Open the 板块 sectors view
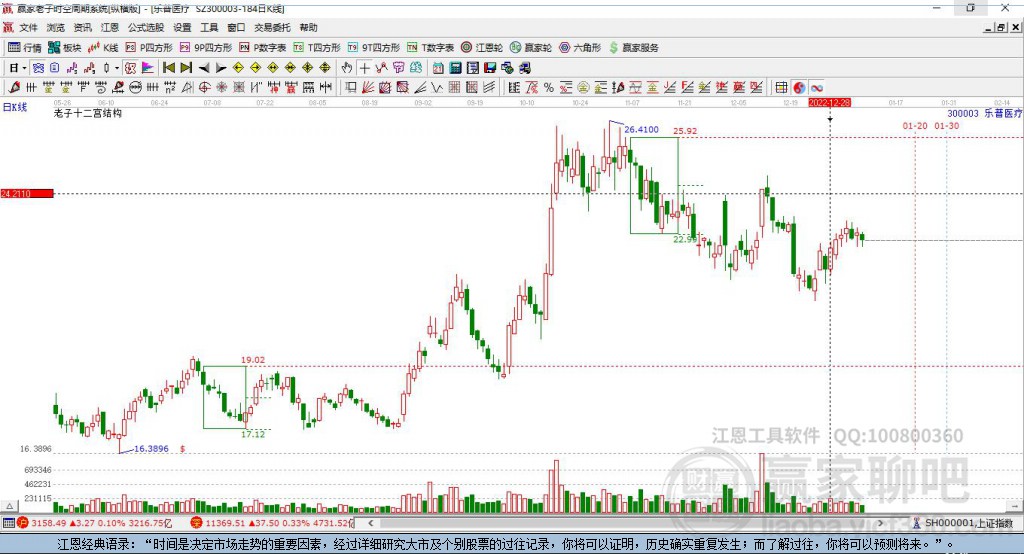The height and width of the screenshot is (554, 1024). (x=65, y=48)
